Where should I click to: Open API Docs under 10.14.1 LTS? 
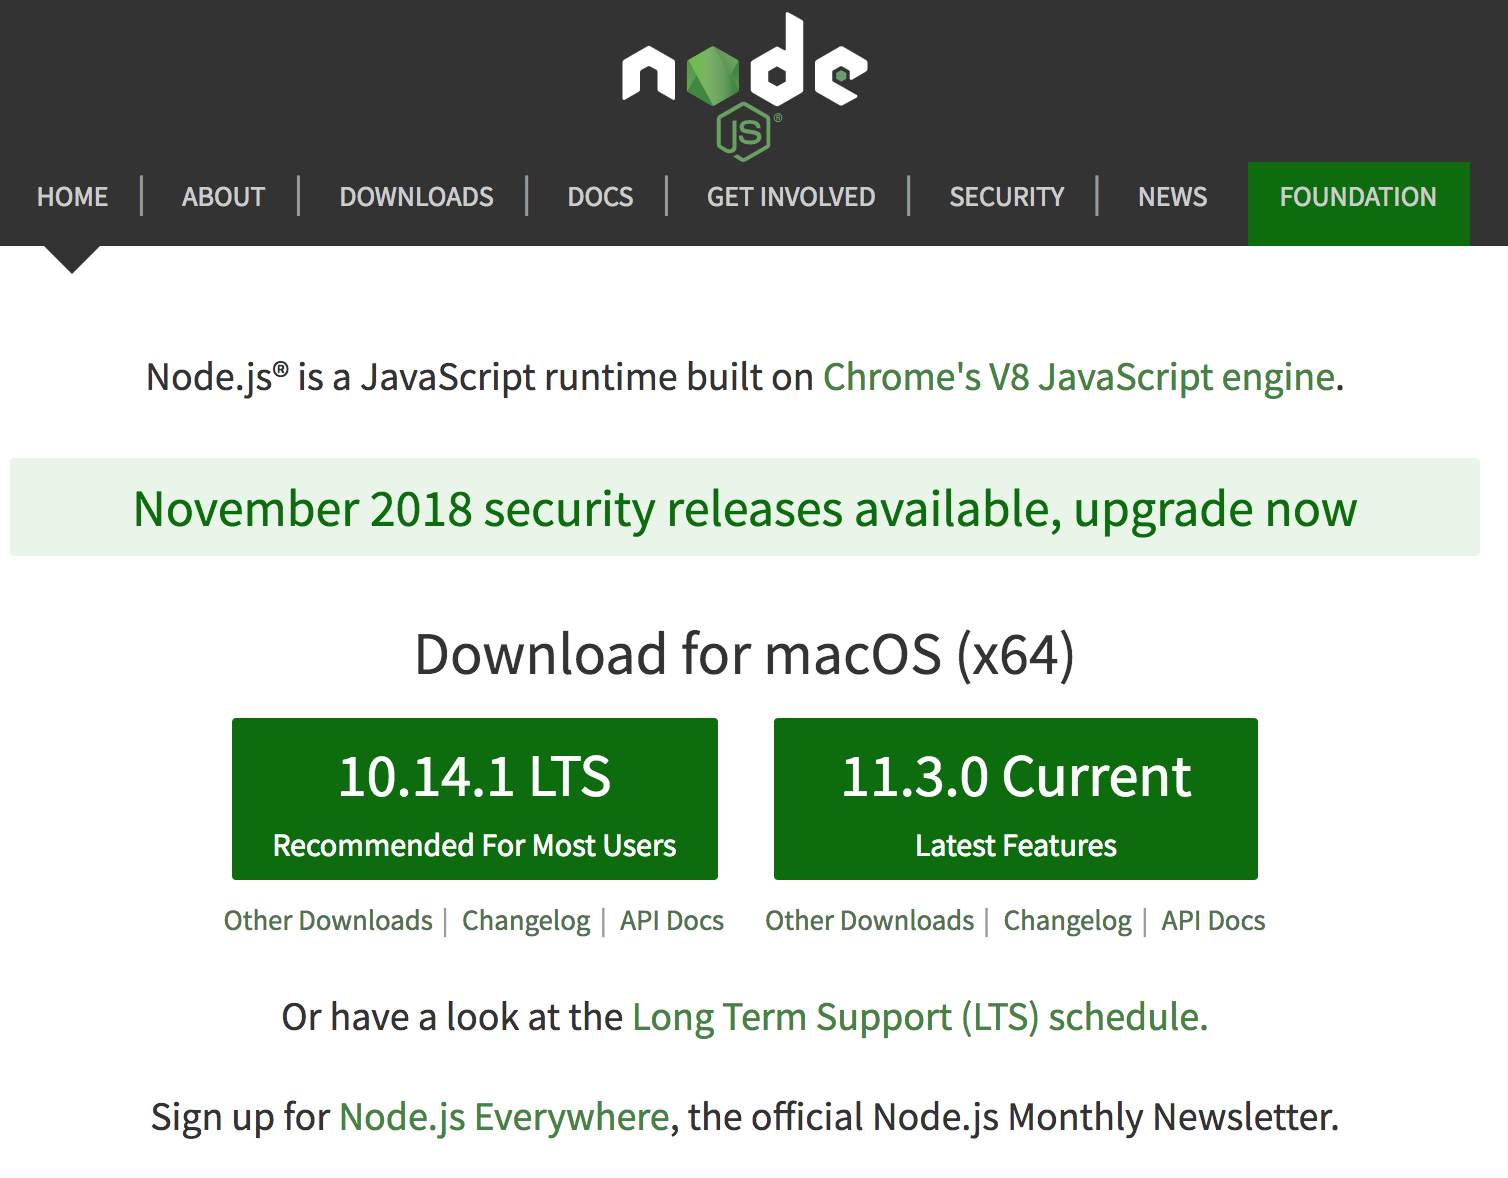(672, 920)
